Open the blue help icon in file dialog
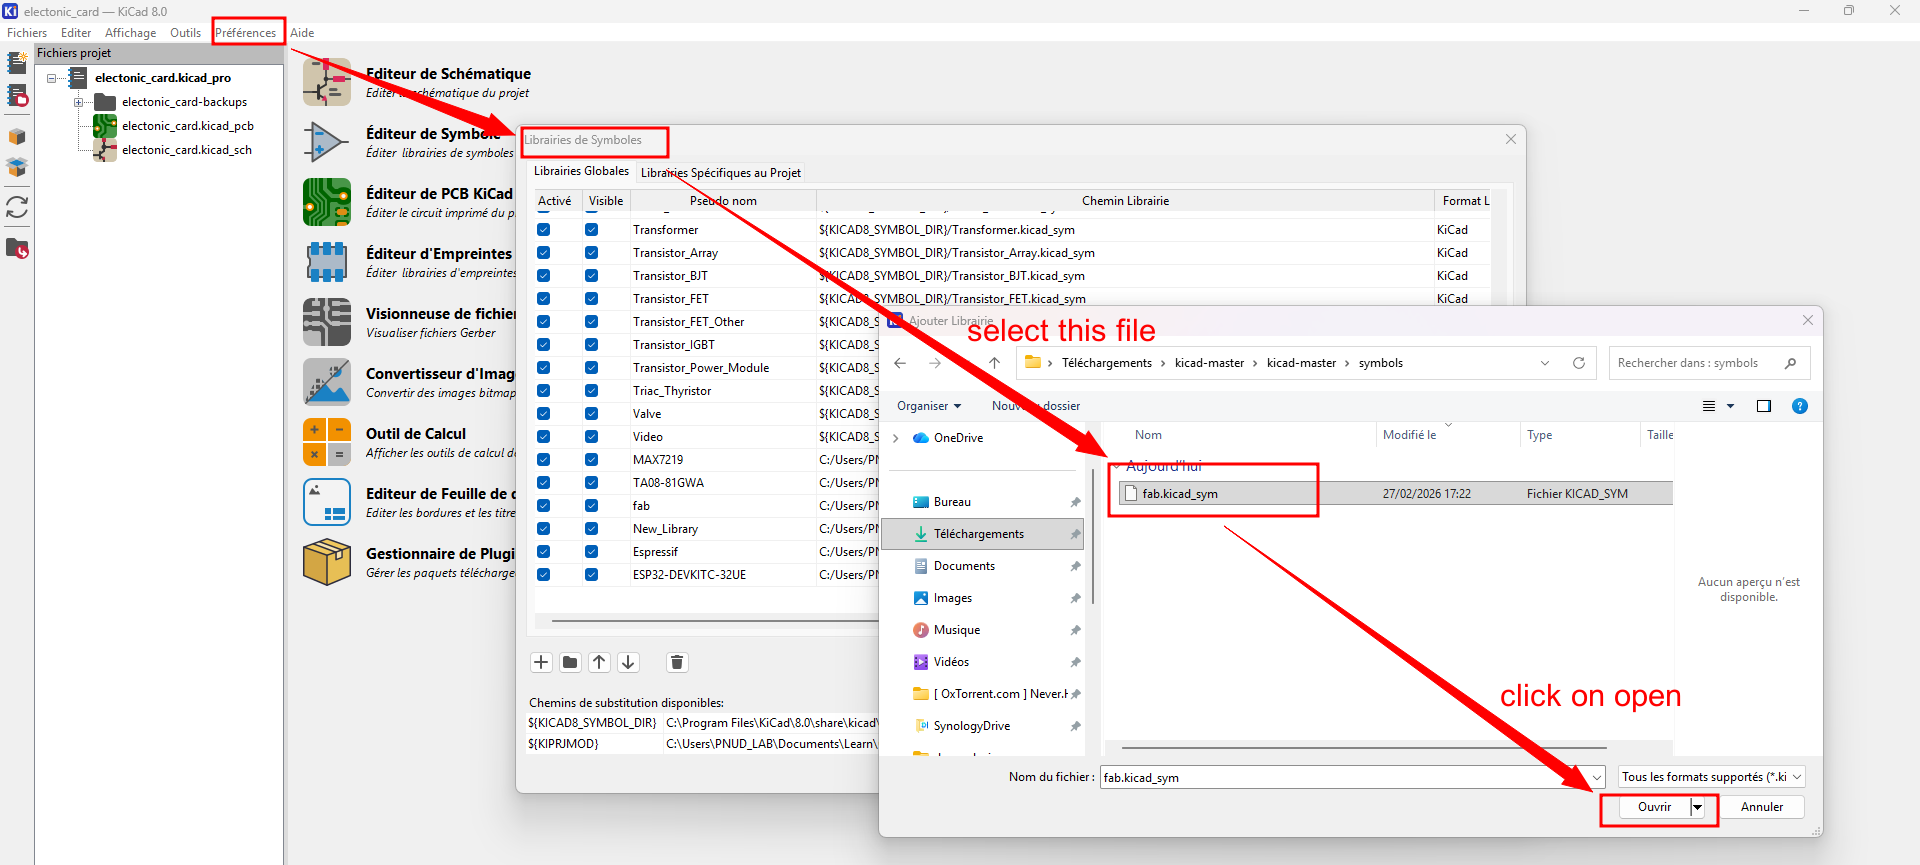The height and width of the screenshot is (865, 1920). (1800, 406)
